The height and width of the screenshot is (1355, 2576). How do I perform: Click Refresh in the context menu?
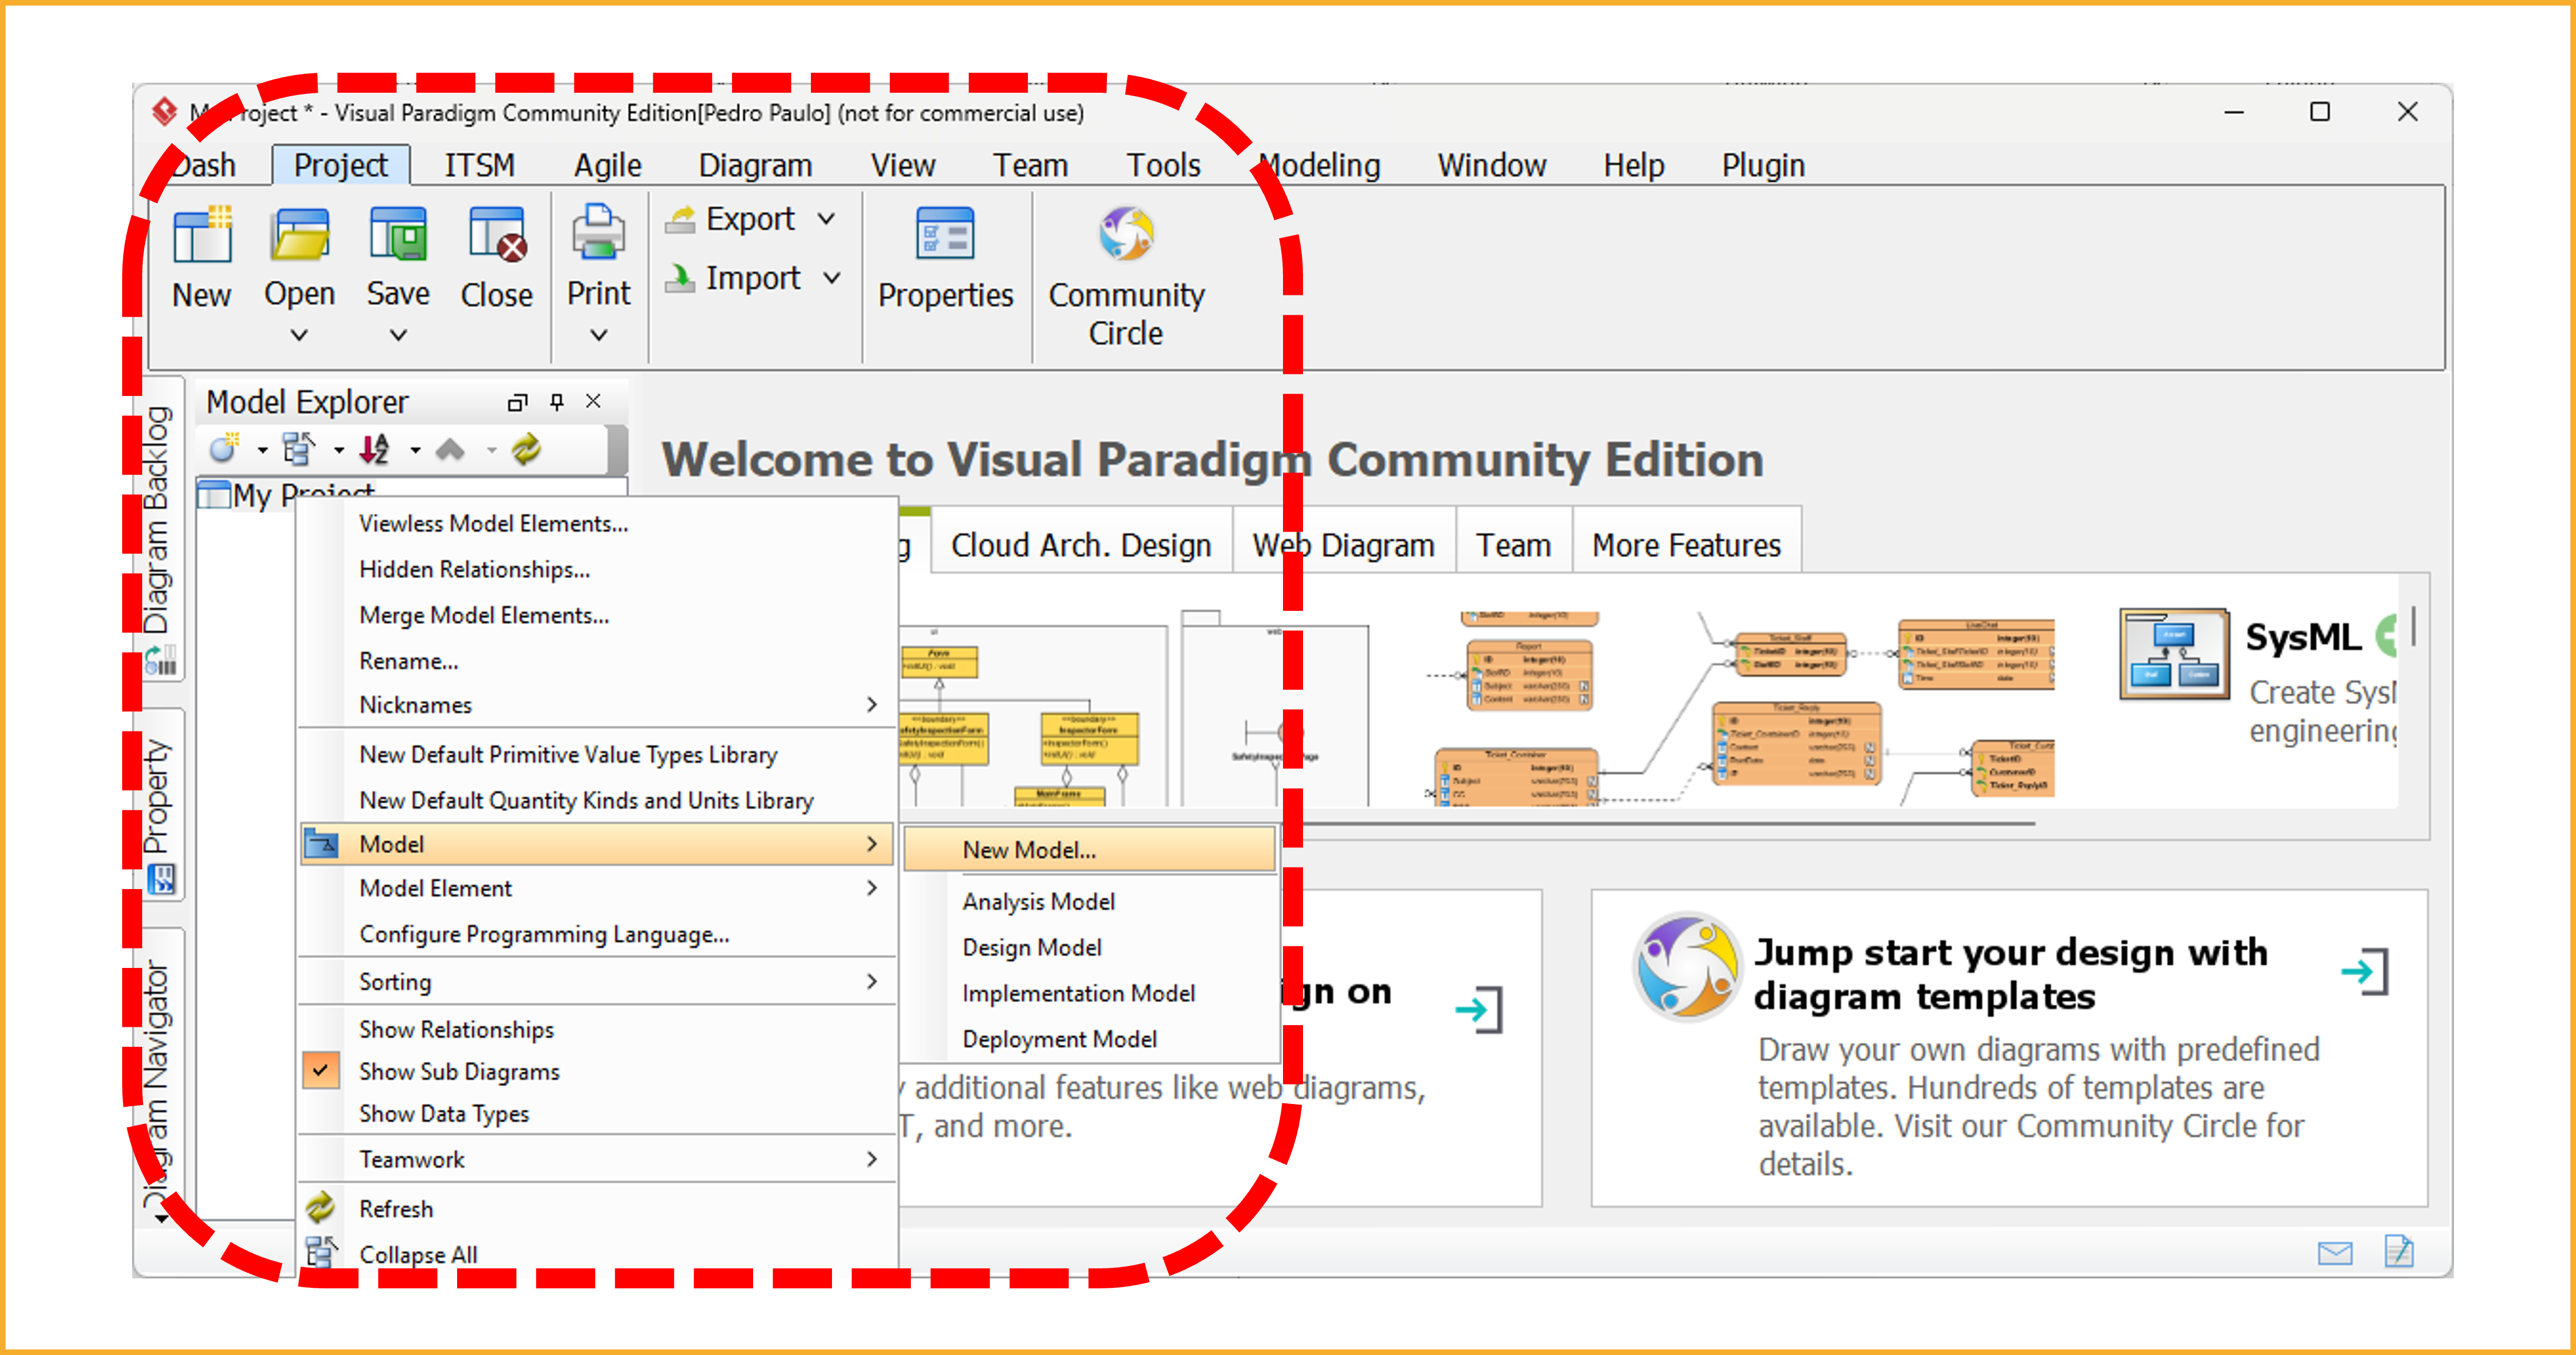596,1209
